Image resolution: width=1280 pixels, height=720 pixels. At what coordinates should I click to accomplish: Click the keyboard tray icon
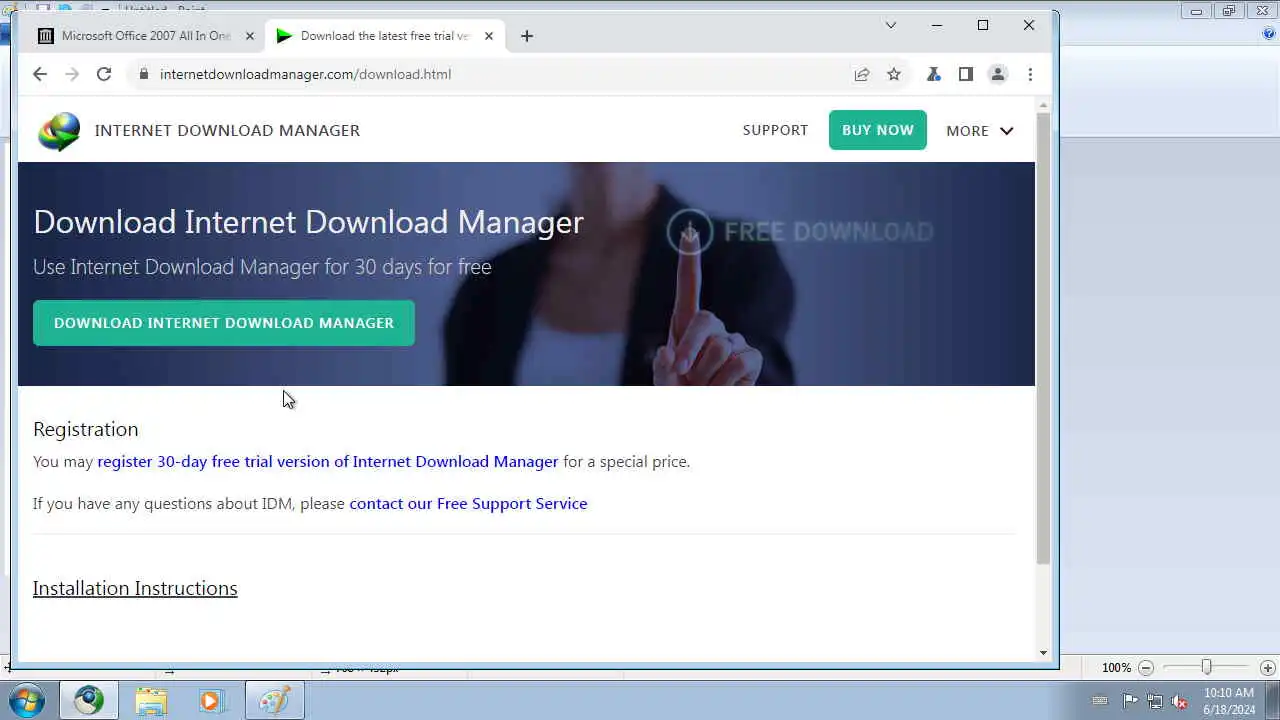pyautogui.click(x=1100, y=701)
